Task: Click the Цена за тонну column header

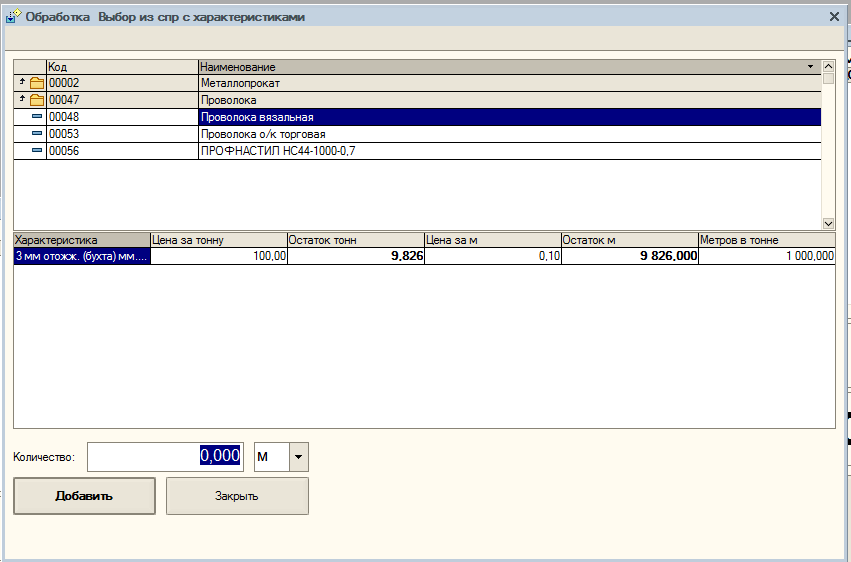Action: click(217, 240)
